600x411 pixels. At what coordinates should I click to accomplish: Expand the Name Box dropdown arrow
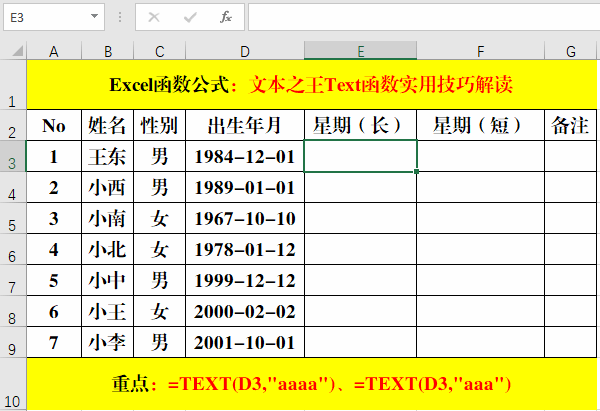pos(95,17)
